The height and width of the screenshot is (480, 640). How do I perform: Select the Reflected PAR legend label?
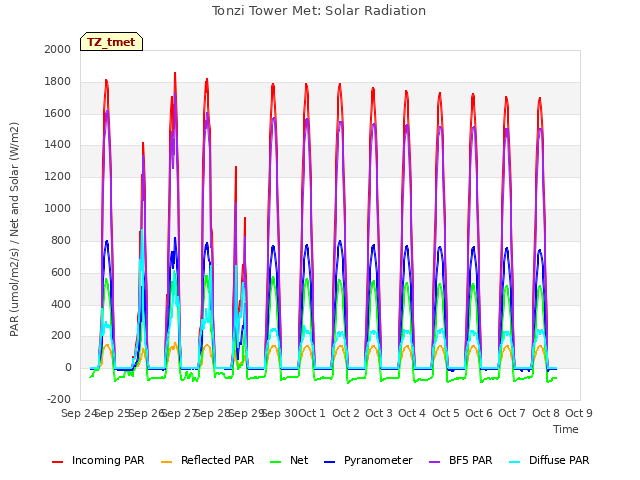point(218,460)
